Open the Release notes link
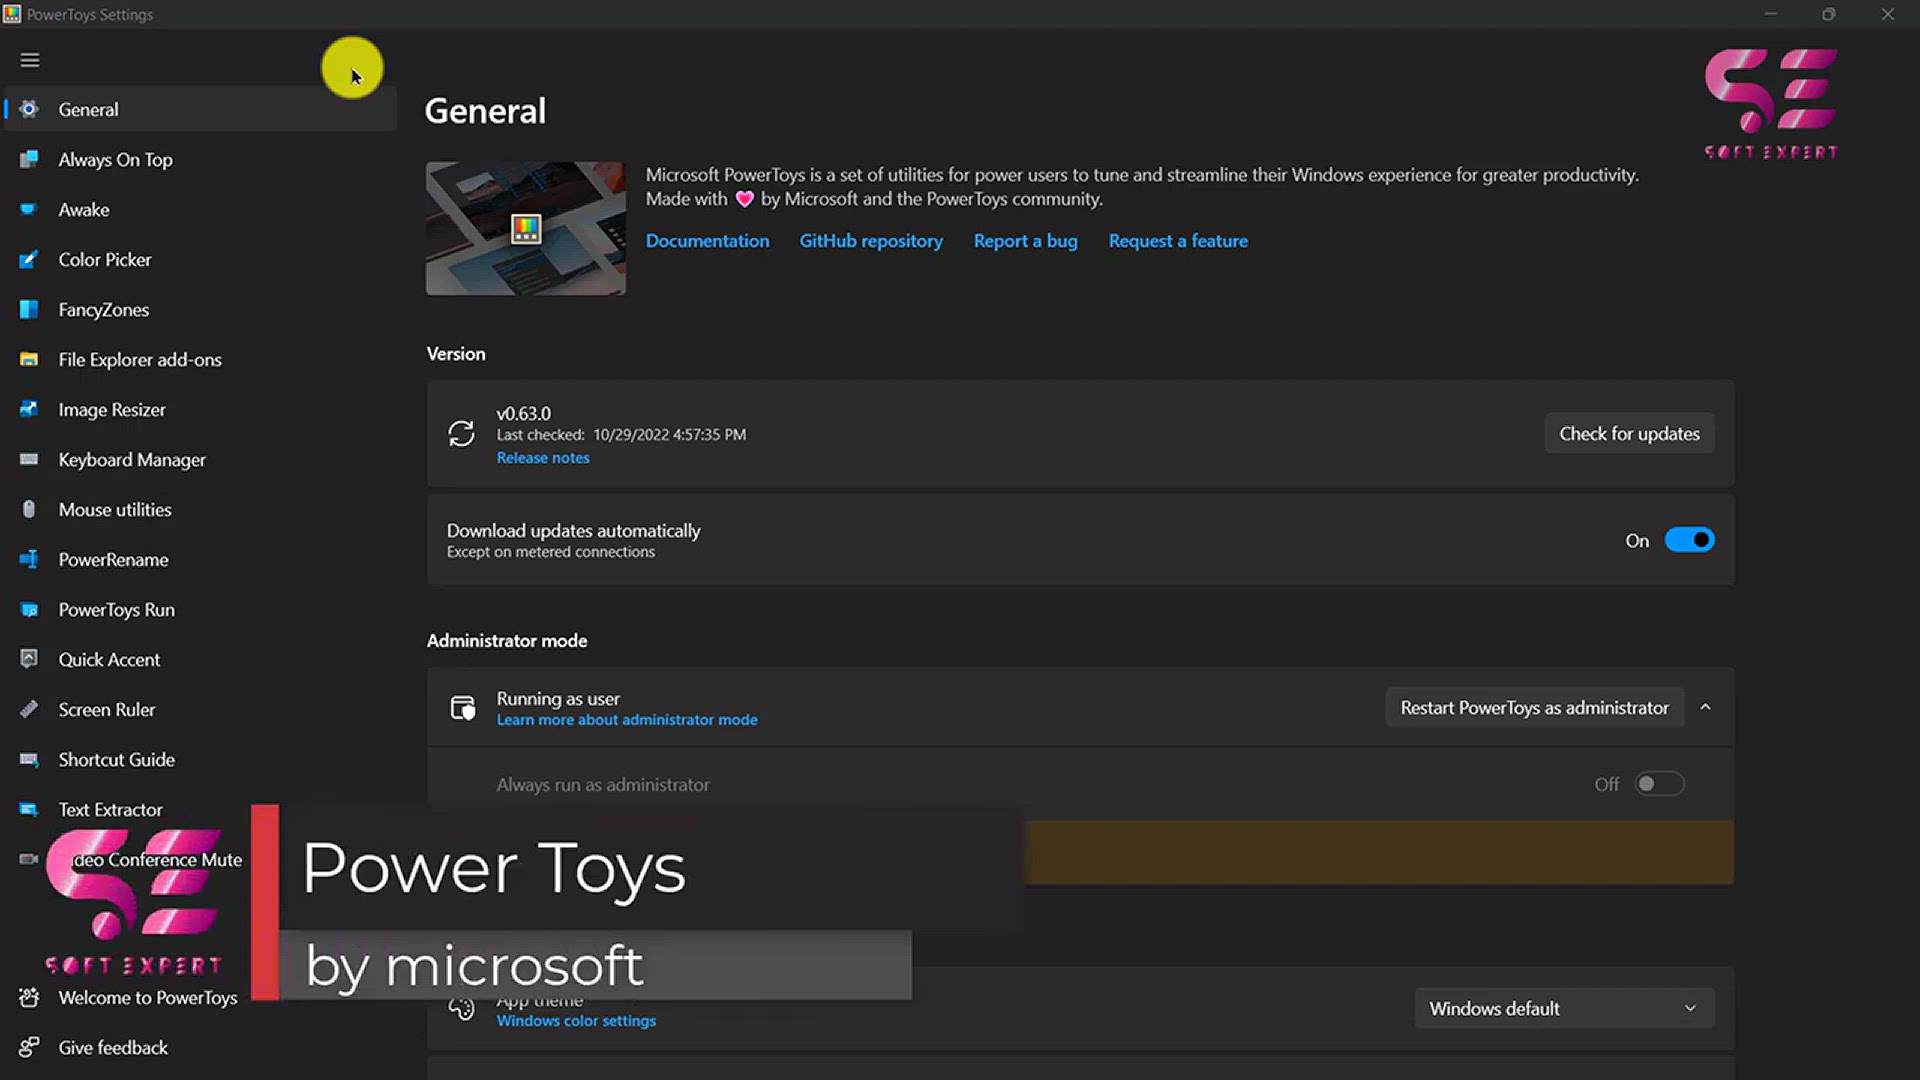Viewport: 1920px width, 1080px height. coord(543,457)
